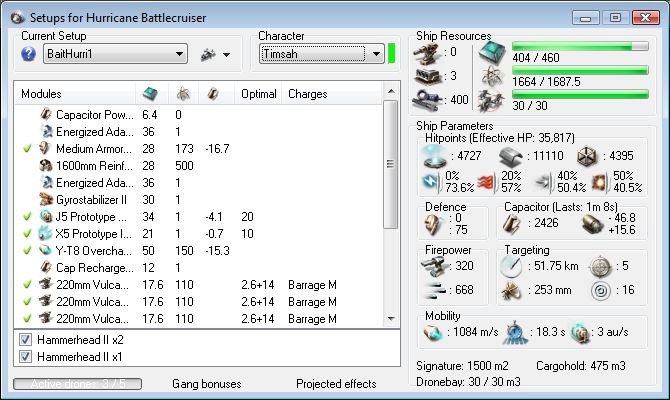Image resolution: width=670 pixels, height=400 pixels.
Task: Click the turret firepower icon showing 320
Action: coord(434,266)
